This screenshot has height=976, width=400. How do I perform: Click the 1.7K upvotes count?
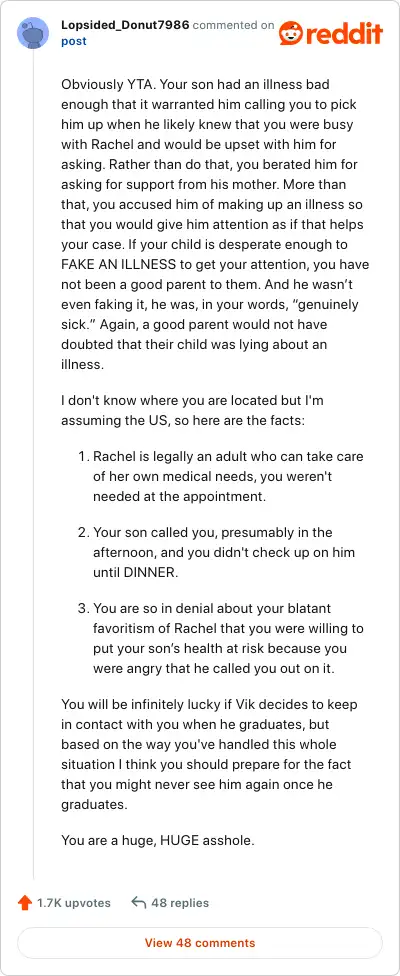click(73, 903)
